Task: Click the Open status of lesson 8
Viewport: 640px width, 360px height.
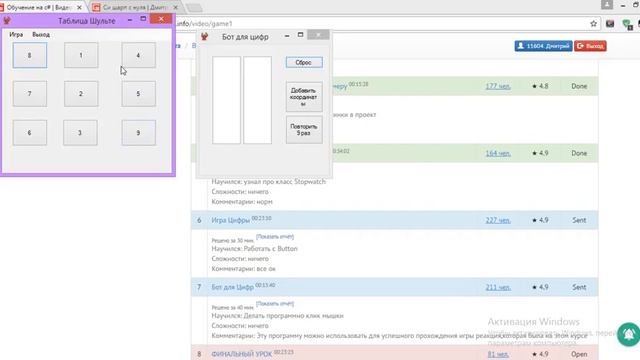Action: (579, 354)
